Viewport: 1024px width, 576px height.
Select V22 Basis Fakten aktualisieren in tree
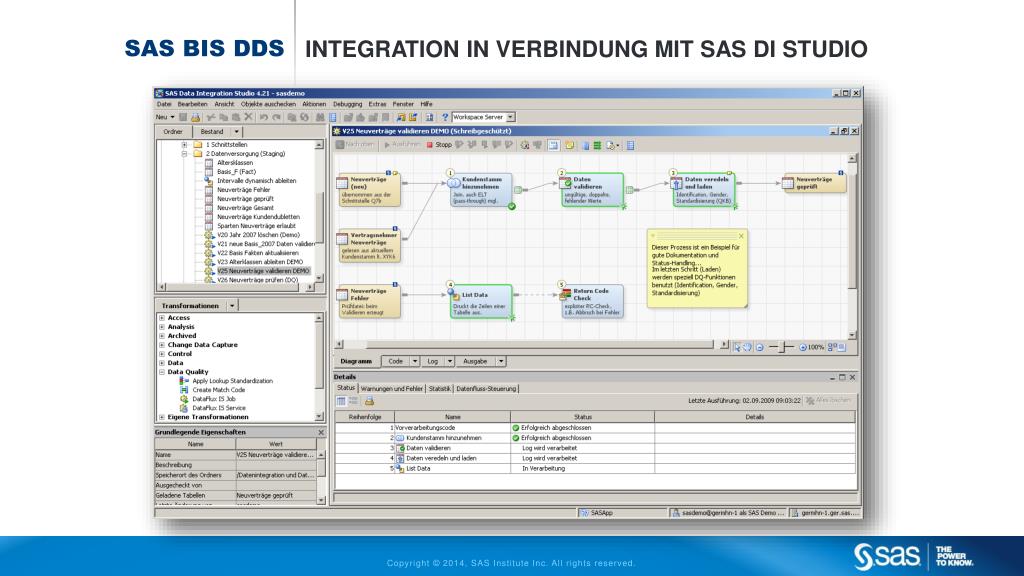(257, 253)
